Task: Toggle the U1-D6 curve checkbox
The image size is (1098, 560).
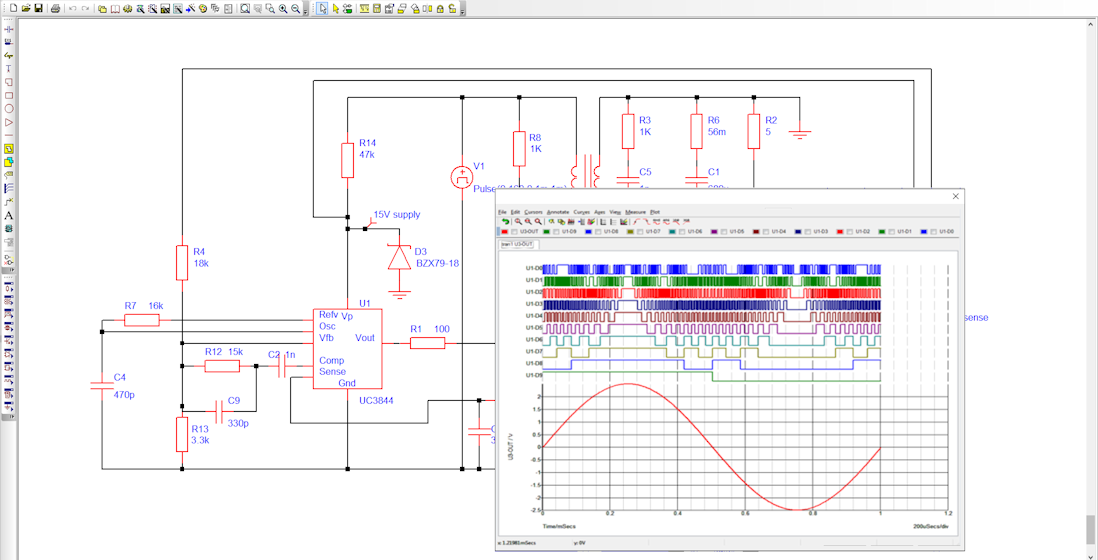Action: pyautogui.click(x=682, y=232)
